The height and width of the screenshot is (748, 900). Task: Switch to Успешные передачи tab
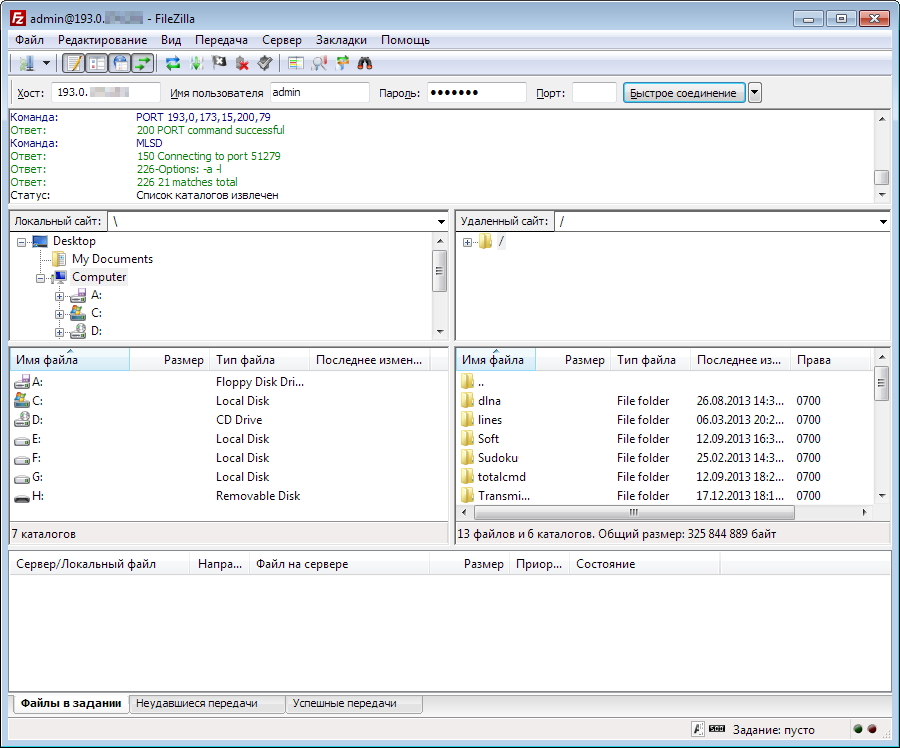coord(344,704)
